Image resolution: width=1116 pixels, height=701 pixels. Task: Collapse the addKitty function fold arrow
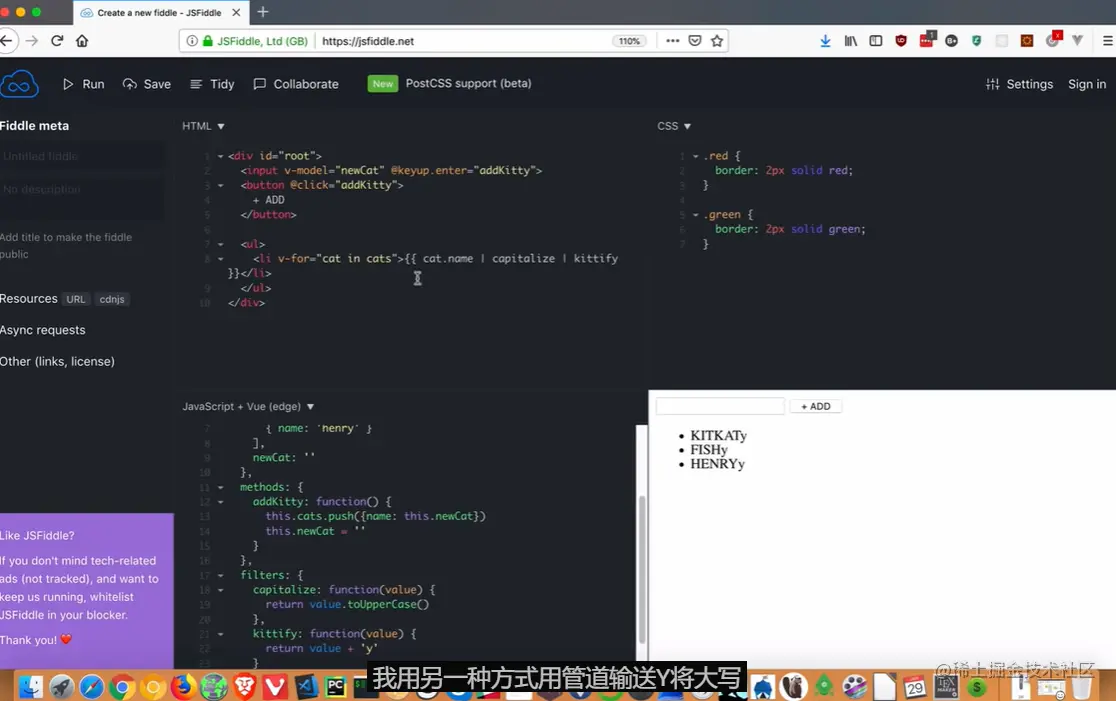[221, 502]
